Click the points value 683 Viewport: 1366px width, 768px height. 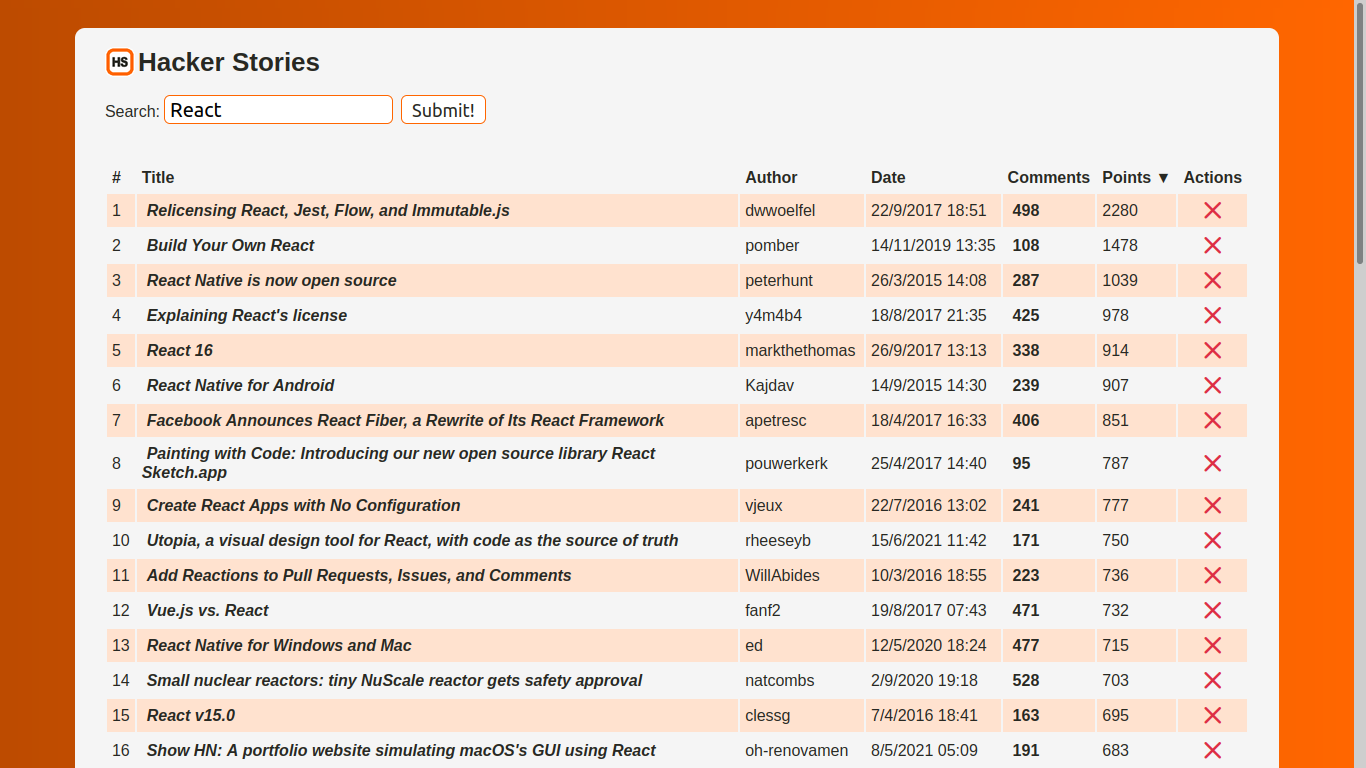1115,750
